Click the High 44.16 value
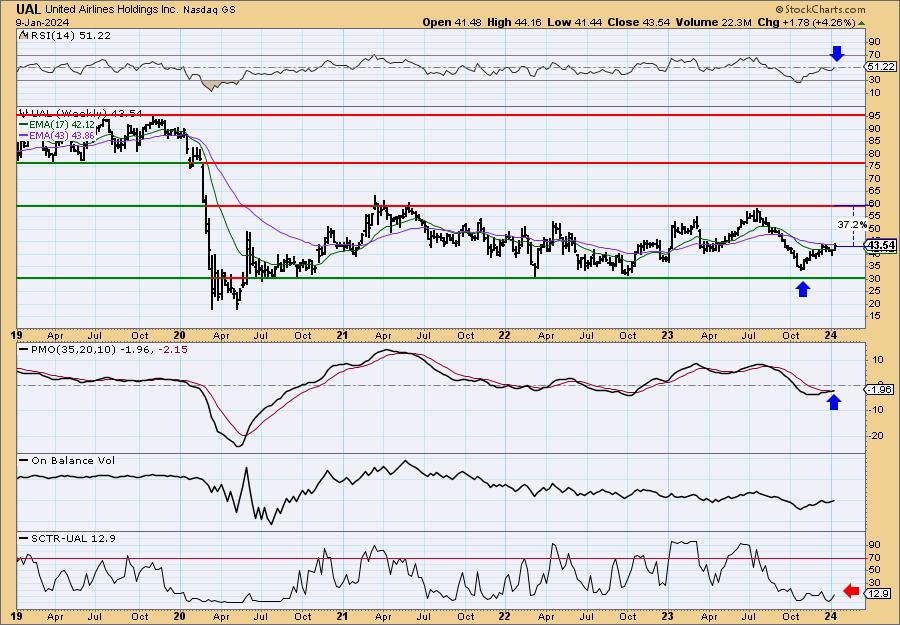The height and width of the screenshot is (625, 900). 514,22
